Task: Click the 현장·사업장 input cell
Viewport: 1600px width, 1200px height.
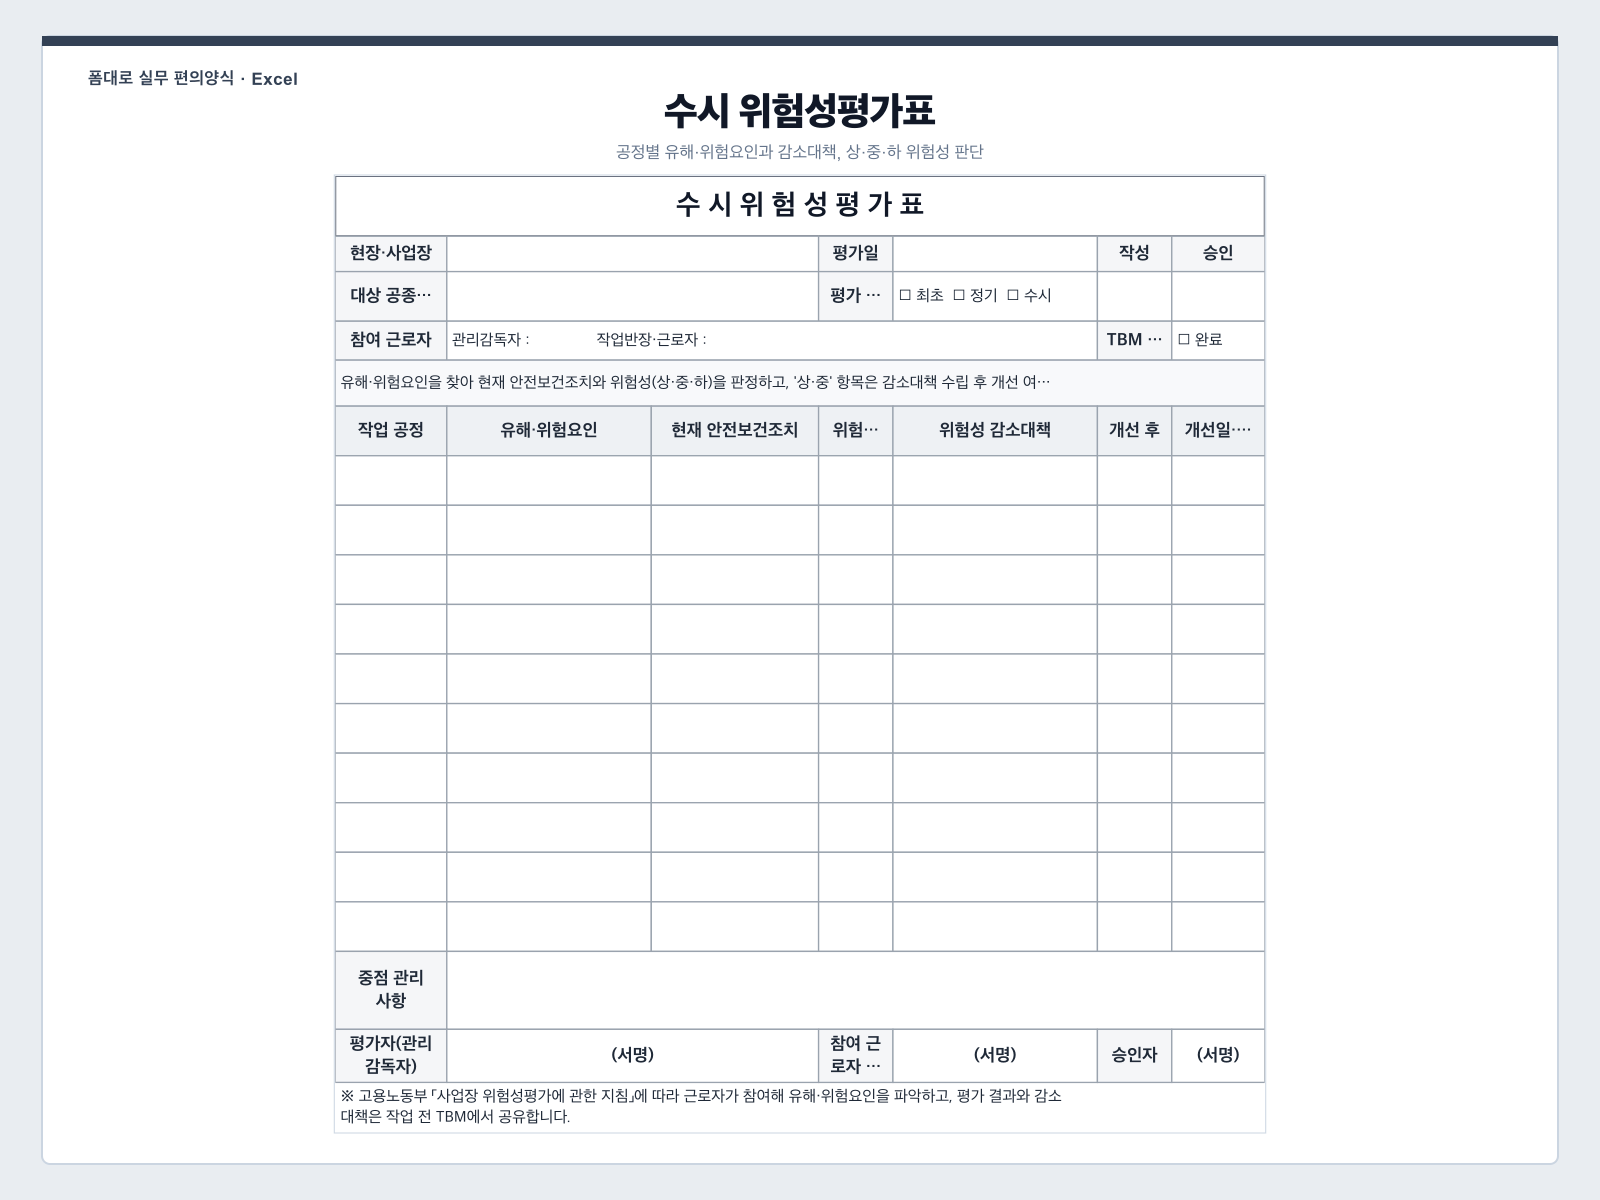Action: click(x=632, y=254)
